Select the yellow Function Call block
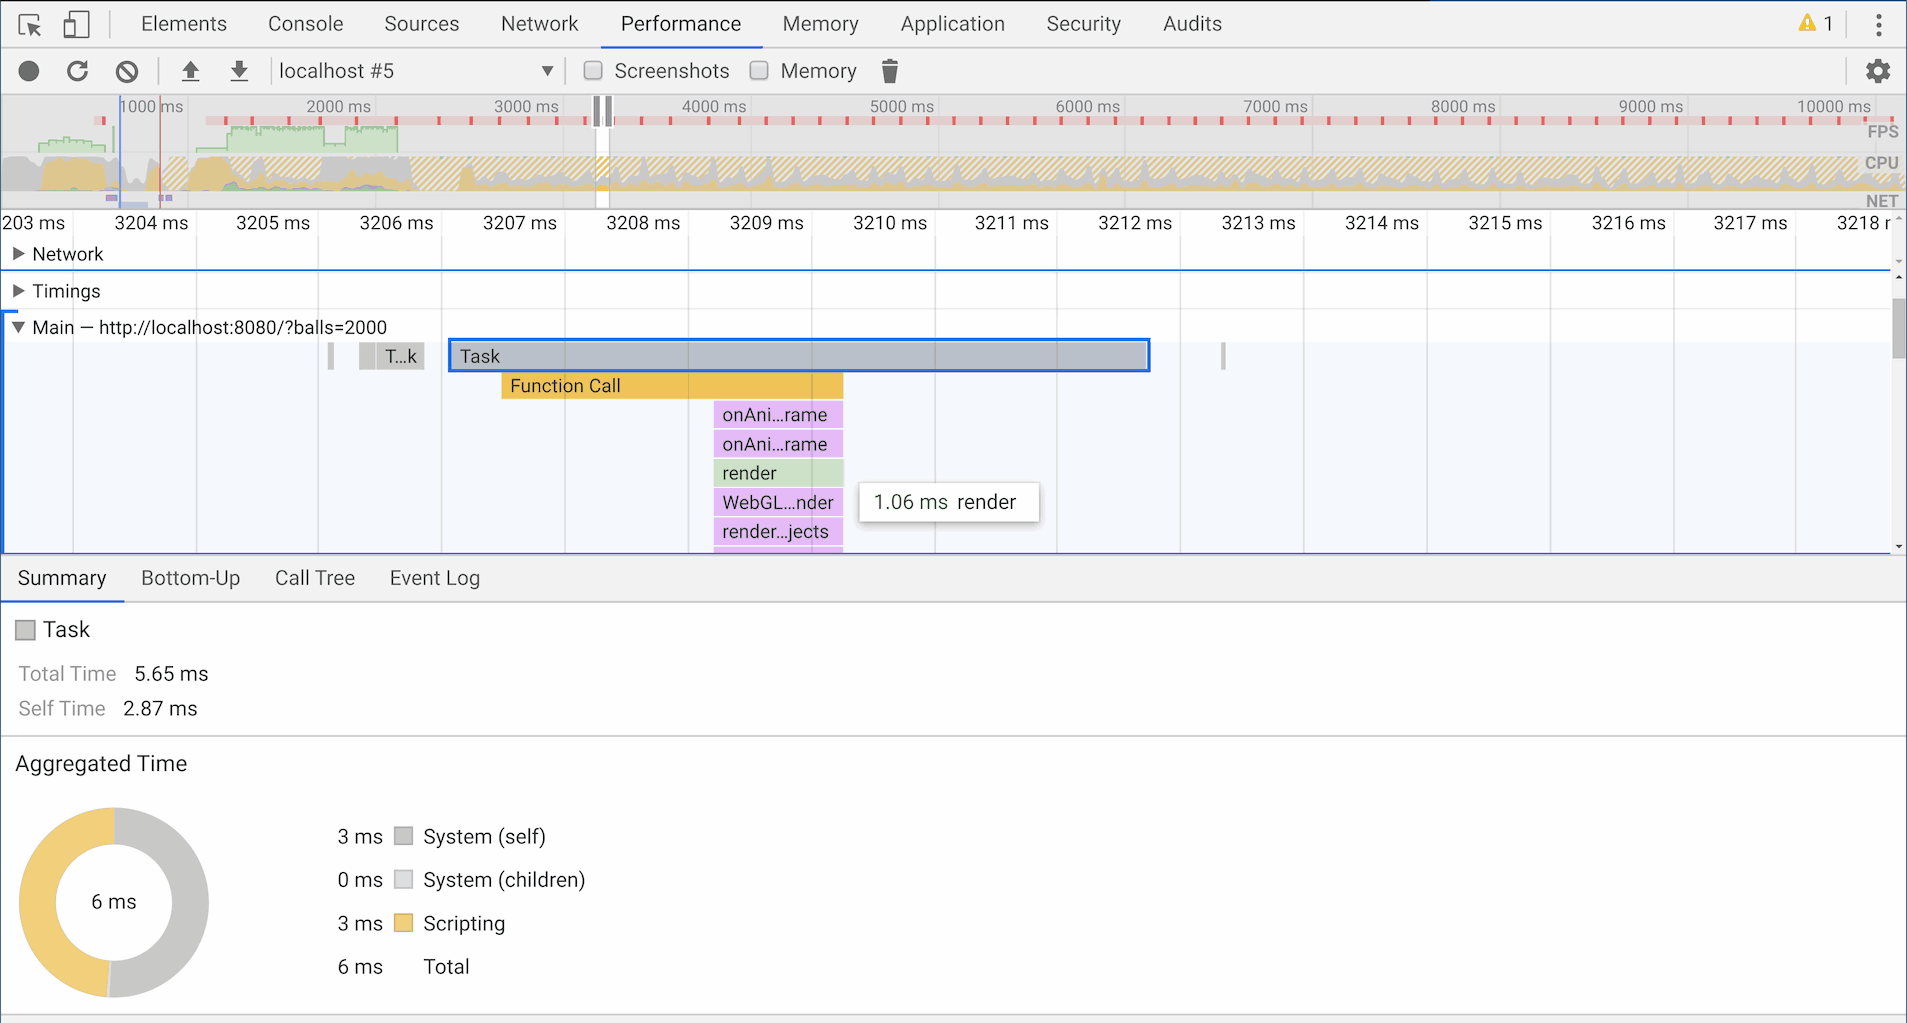Image resolution: width=1907 pixels, height=1023 pixels. click(x=672, y=386)
